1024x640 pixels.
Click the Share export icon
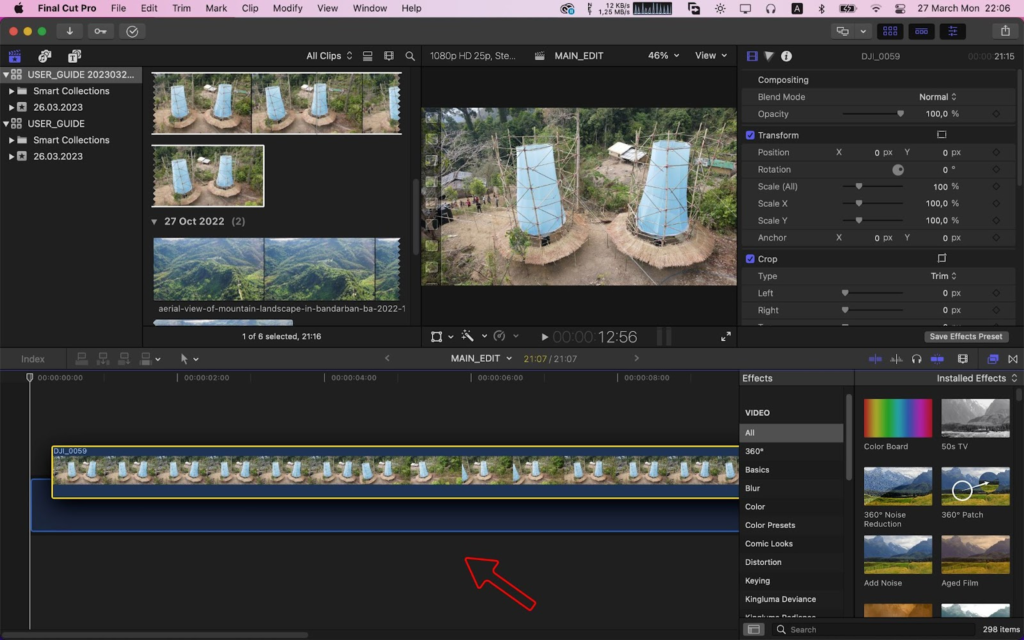point(1005,31)
